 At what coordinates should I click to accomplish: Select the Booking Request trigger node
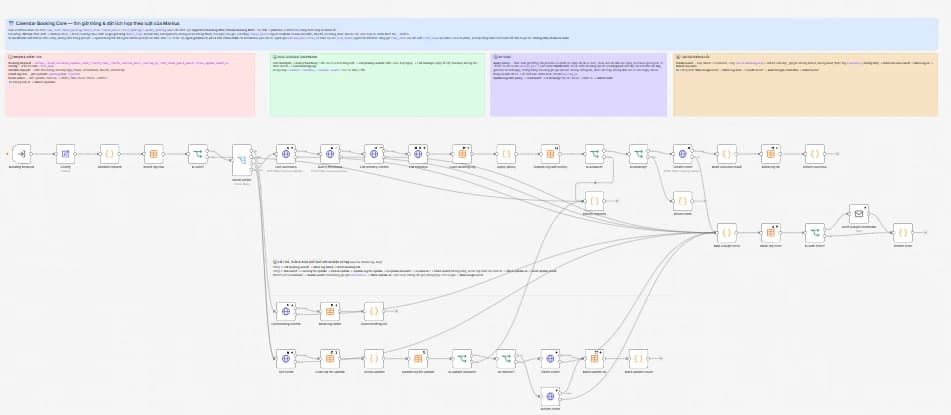pyautogui.click(x=21, y=154)
